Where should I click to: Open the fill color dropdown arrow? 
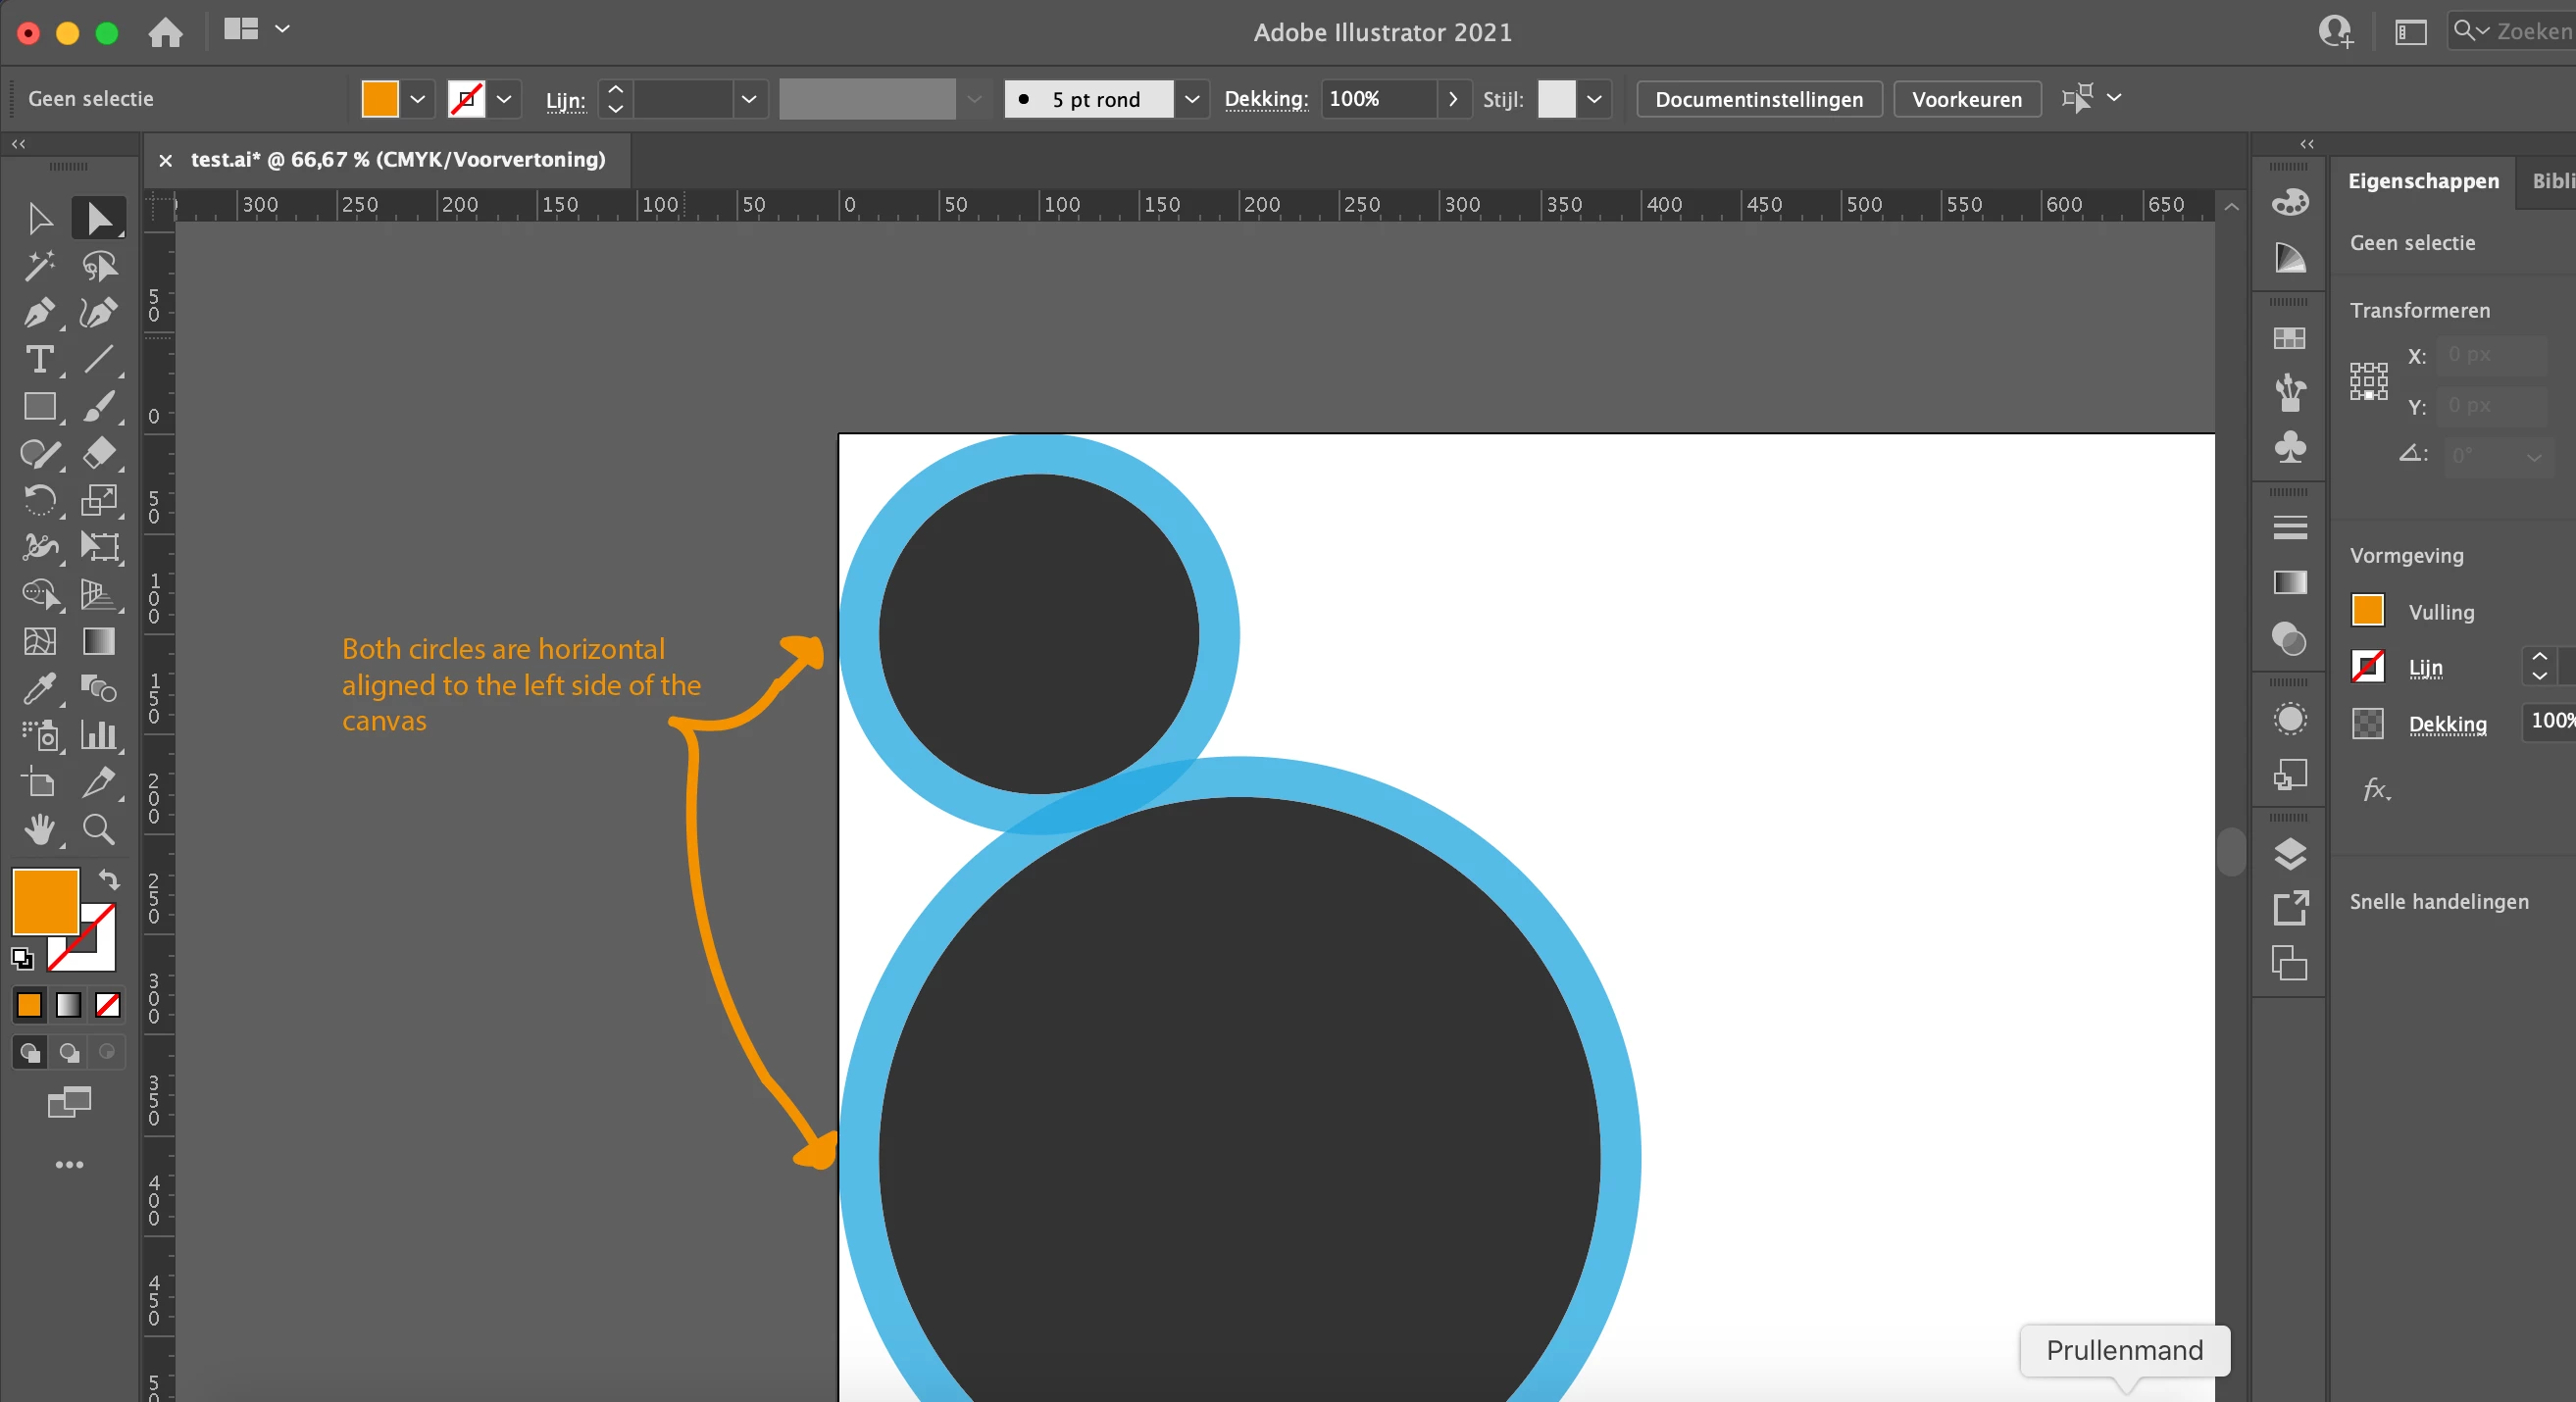pyautogui.click(x=418, y=99)
